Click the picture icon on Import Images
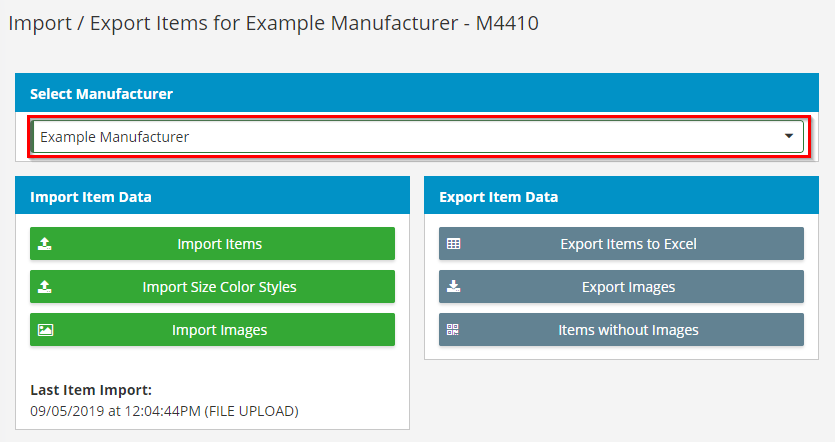Screen dimensions: 835x442 pos(46,330)
